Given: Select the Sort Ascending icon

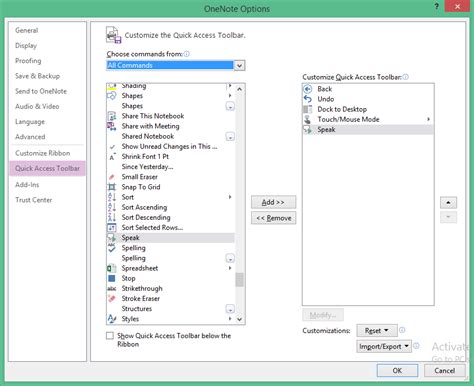Looking at the screenshot, I should click(x=112, y=207).
